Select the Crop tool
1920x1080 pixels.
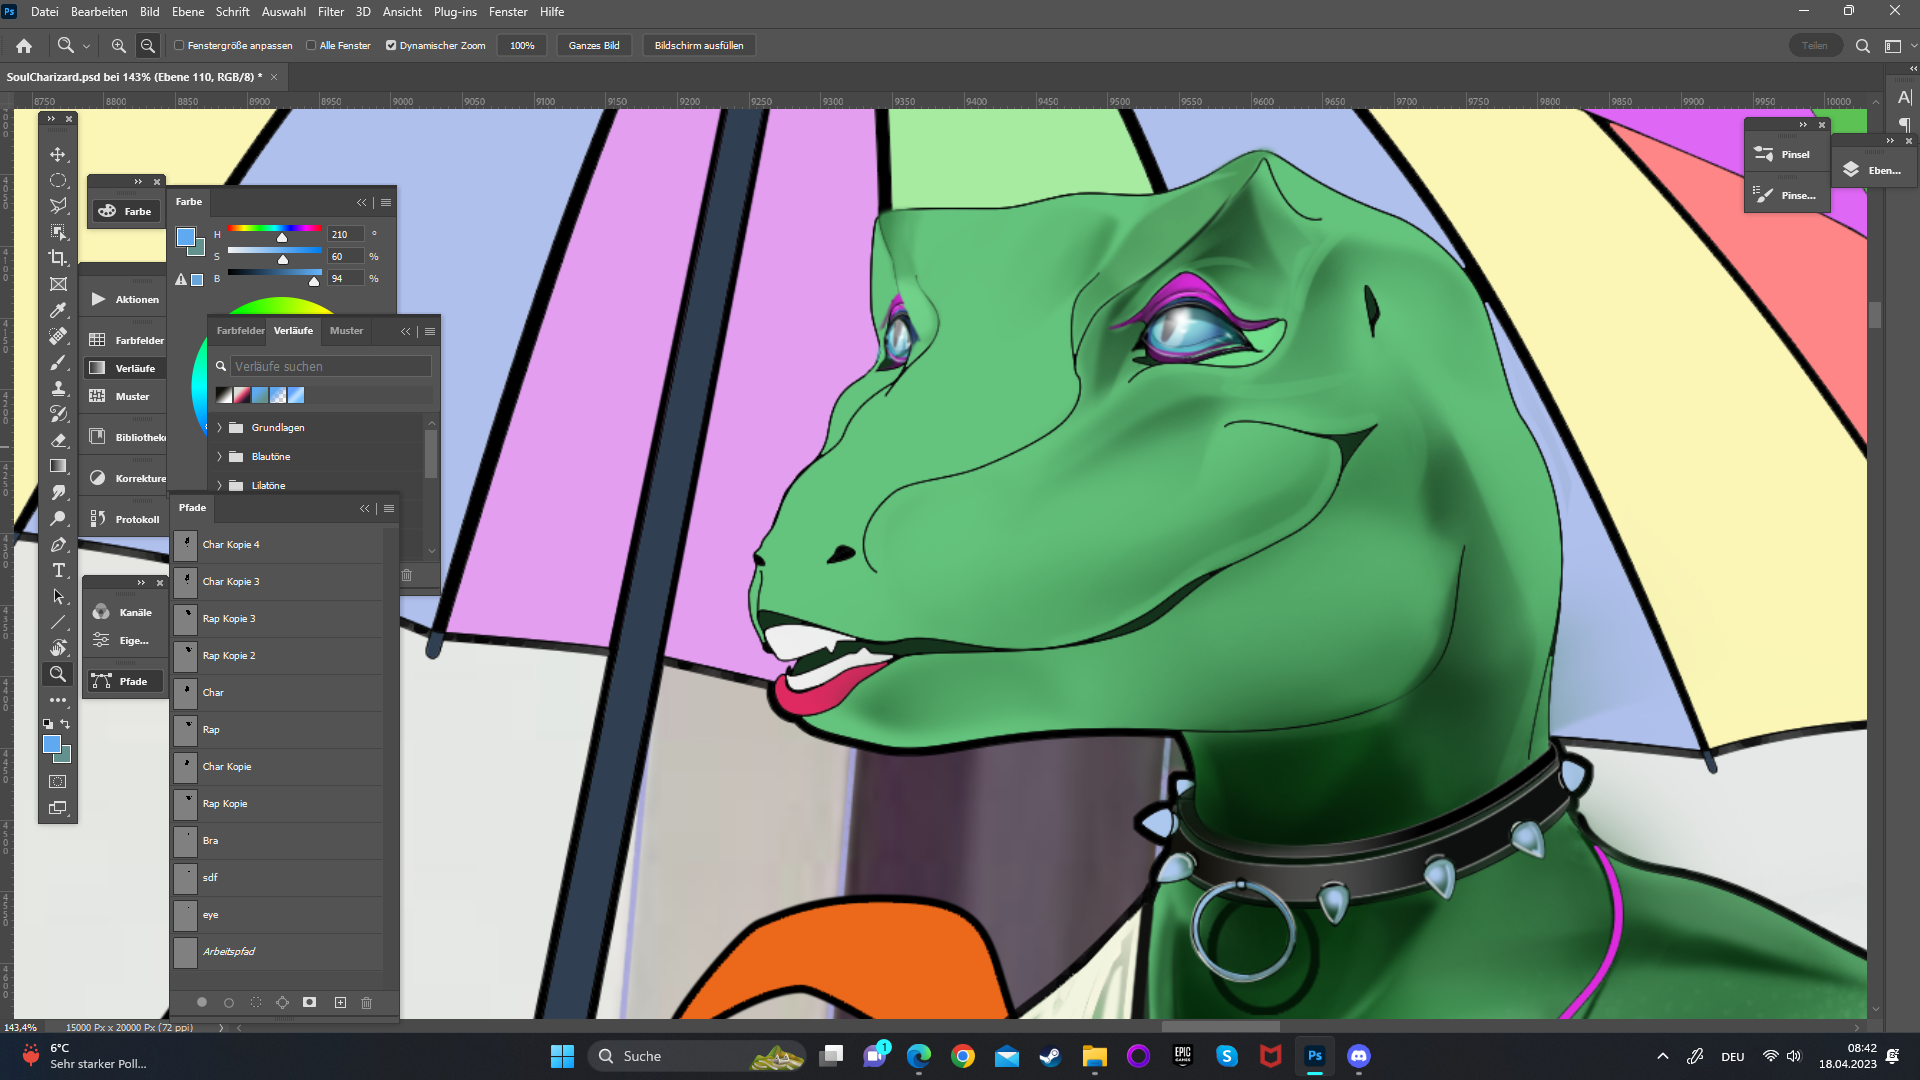click(x=58, y=258)
